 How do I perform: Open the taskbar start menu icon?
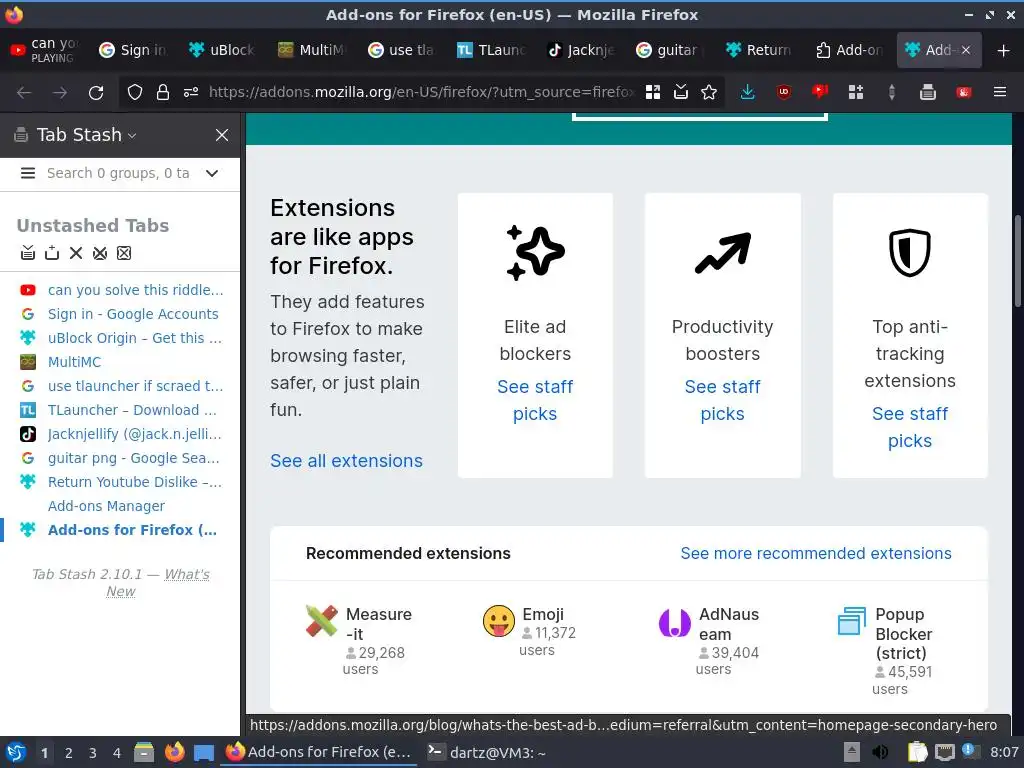point(16,752)
